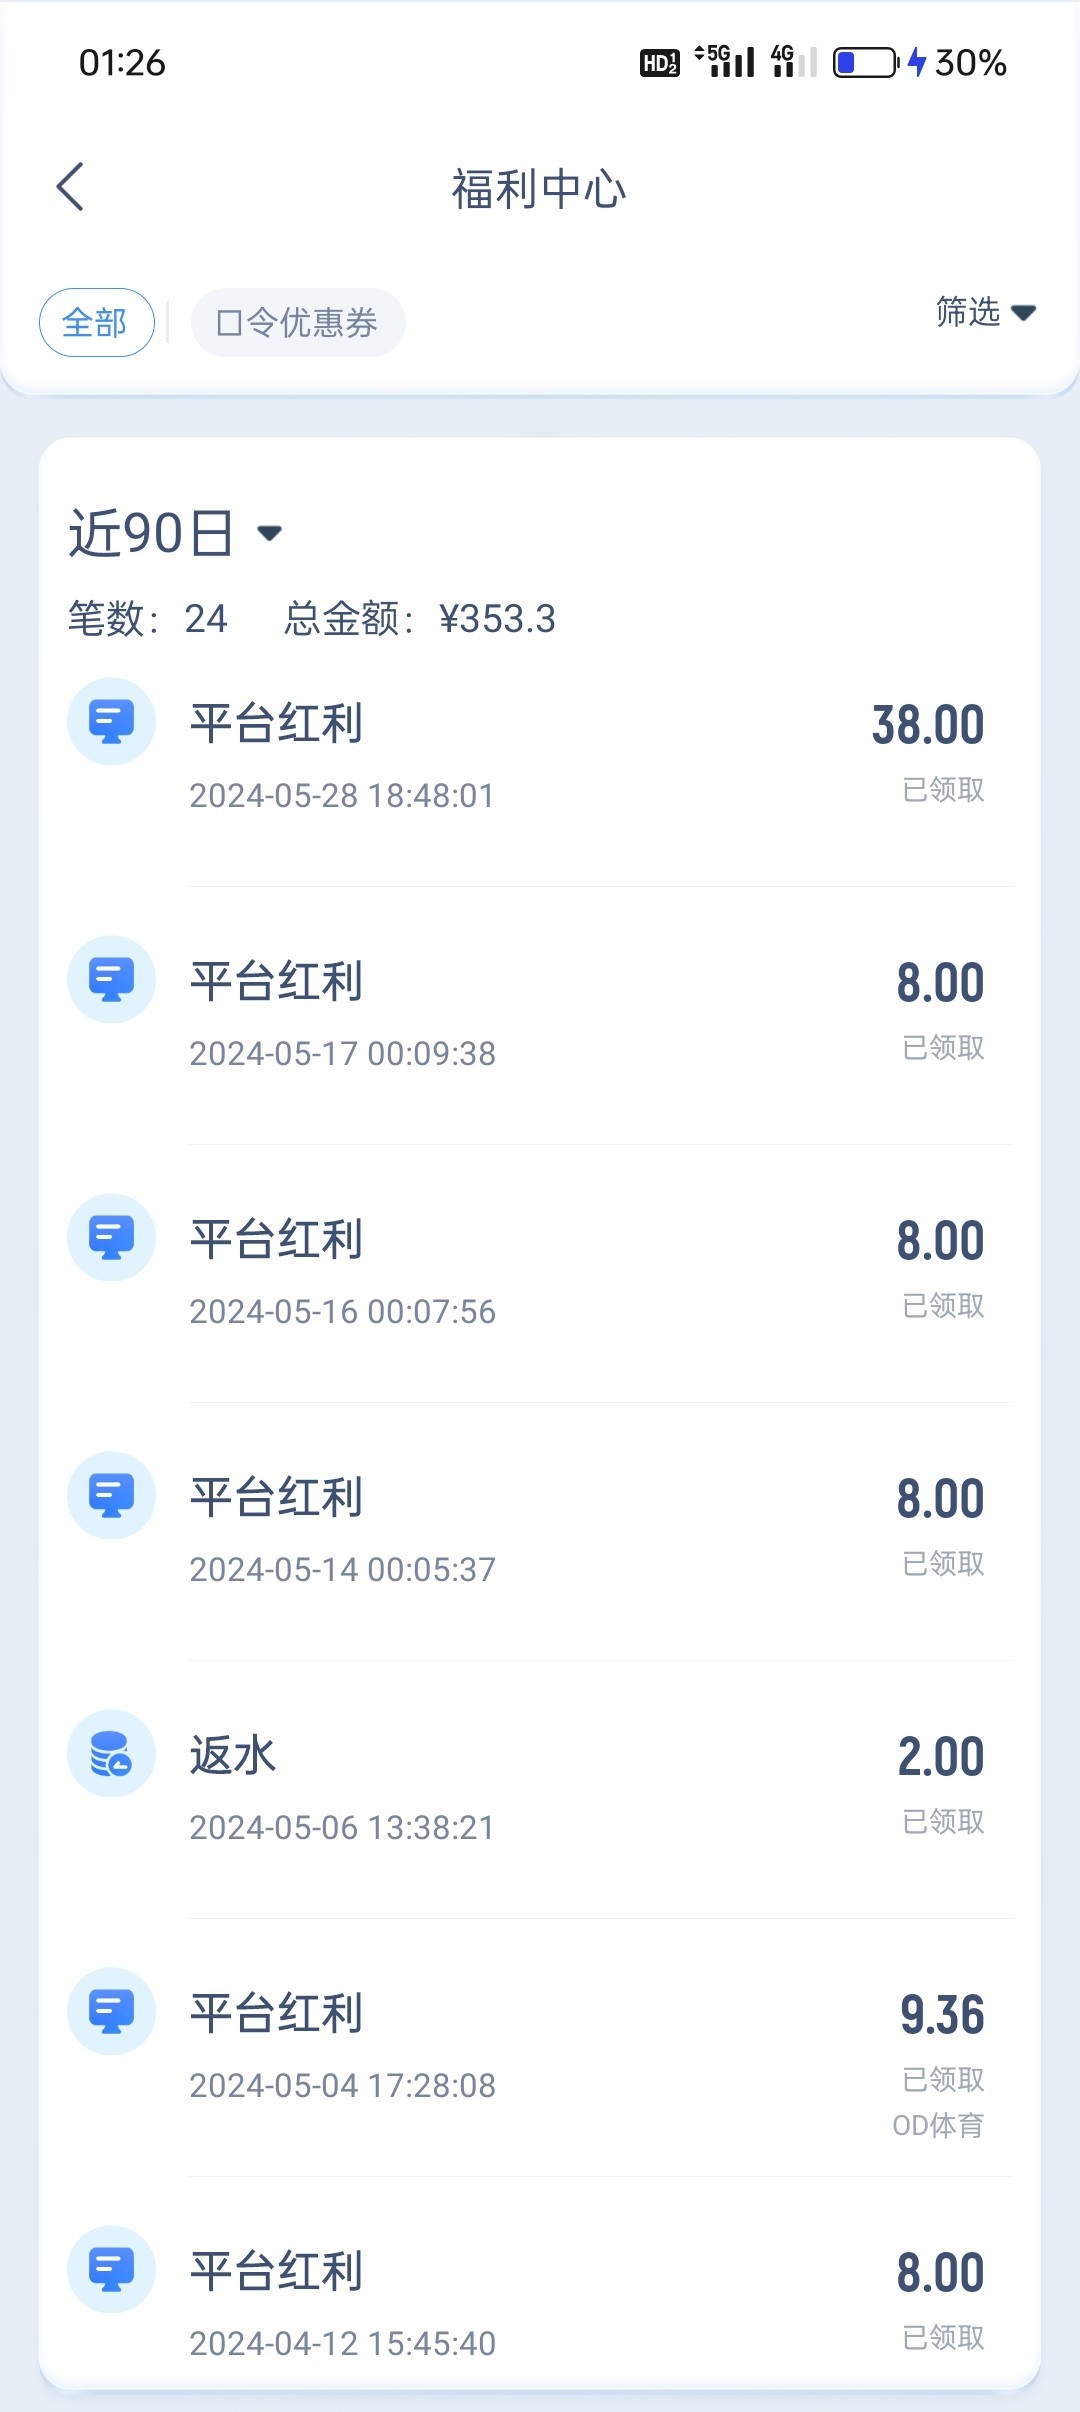The height and width of the screenshot is (2412, 1080).
Task: Tap icon for 2024-05-14 platform bonus
Action: (111, 1496)
